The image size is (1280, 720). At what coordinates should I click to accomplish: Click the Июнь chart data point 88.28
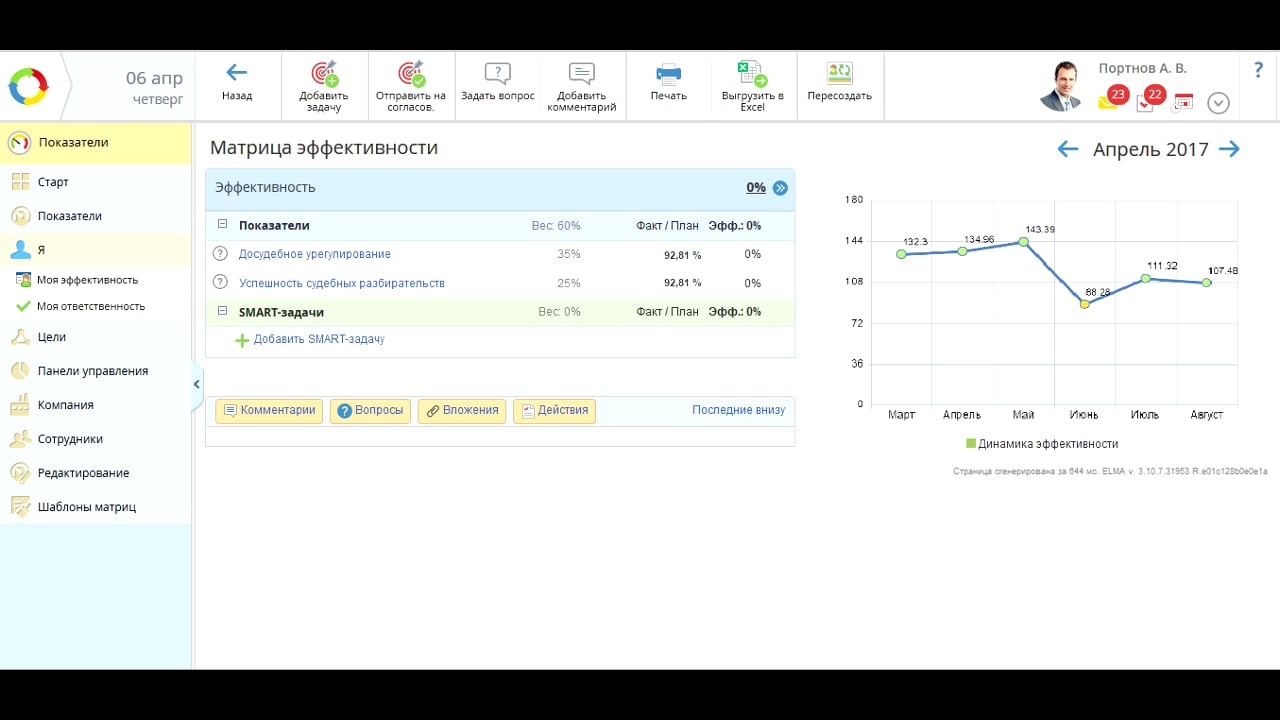click(1084, 304)
